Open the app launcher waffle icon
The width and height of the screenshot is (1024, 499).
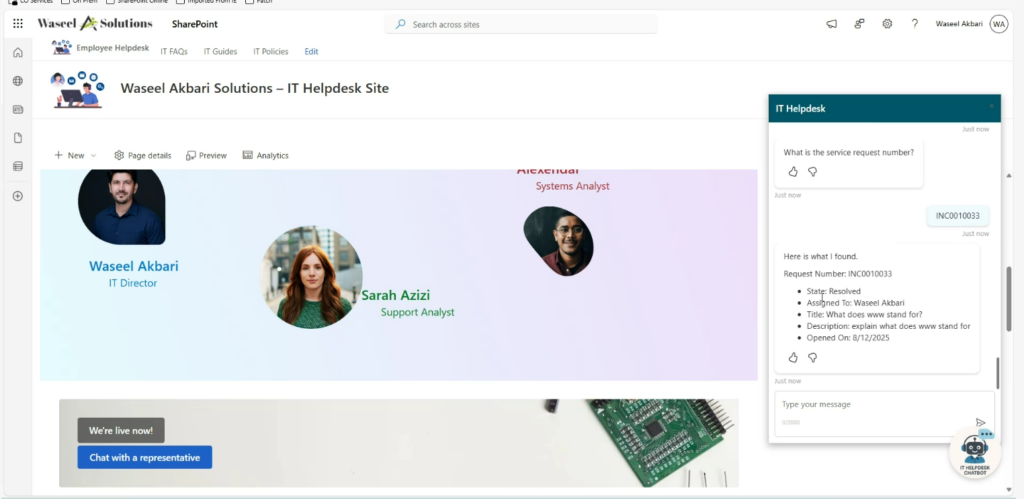[18, 24]
